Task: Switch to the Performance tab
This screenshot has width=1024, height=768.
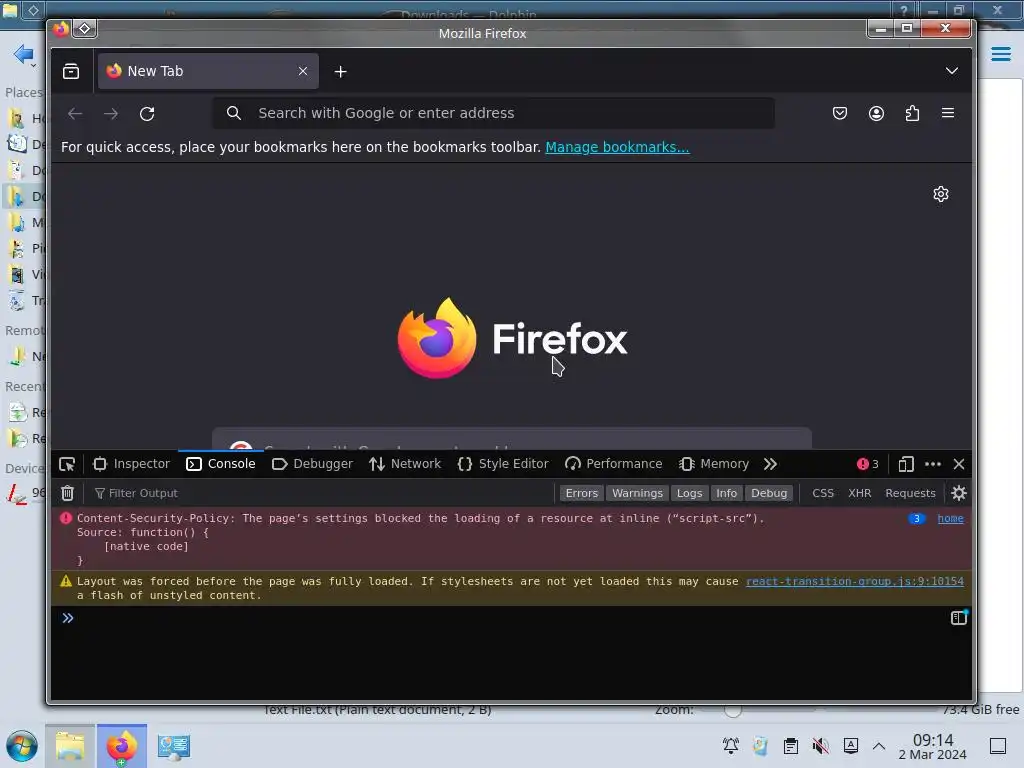Action: [614, 464]
